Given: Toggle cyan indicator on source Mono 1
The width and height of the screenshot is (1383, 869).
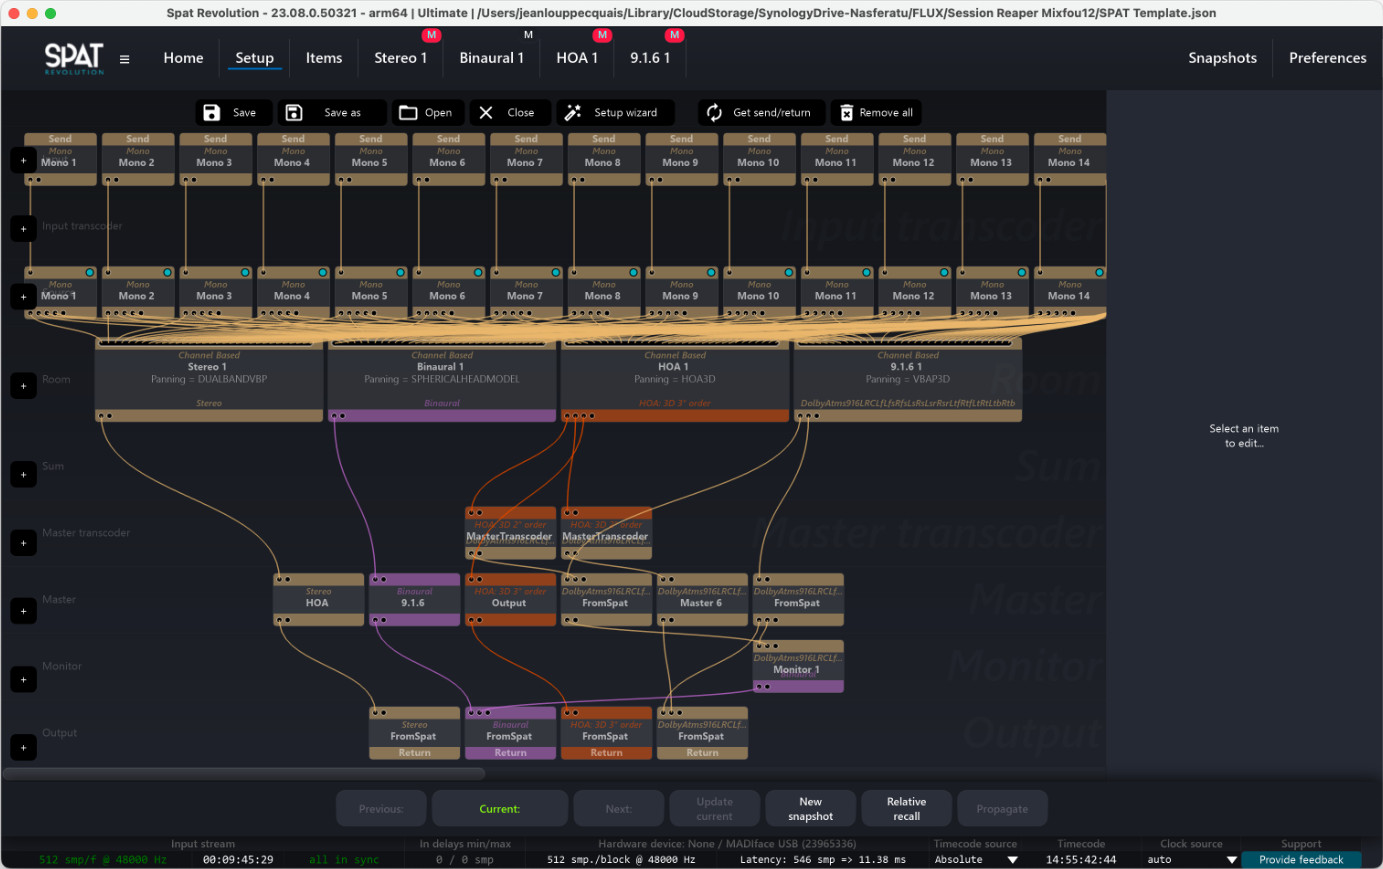Looking at the screenshot, I should tap(89, 272).
